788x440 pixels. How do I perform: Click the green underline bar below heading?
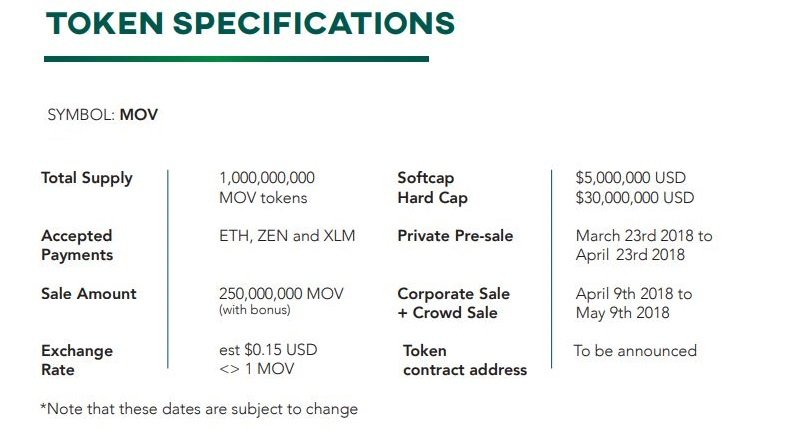point(236,59)
